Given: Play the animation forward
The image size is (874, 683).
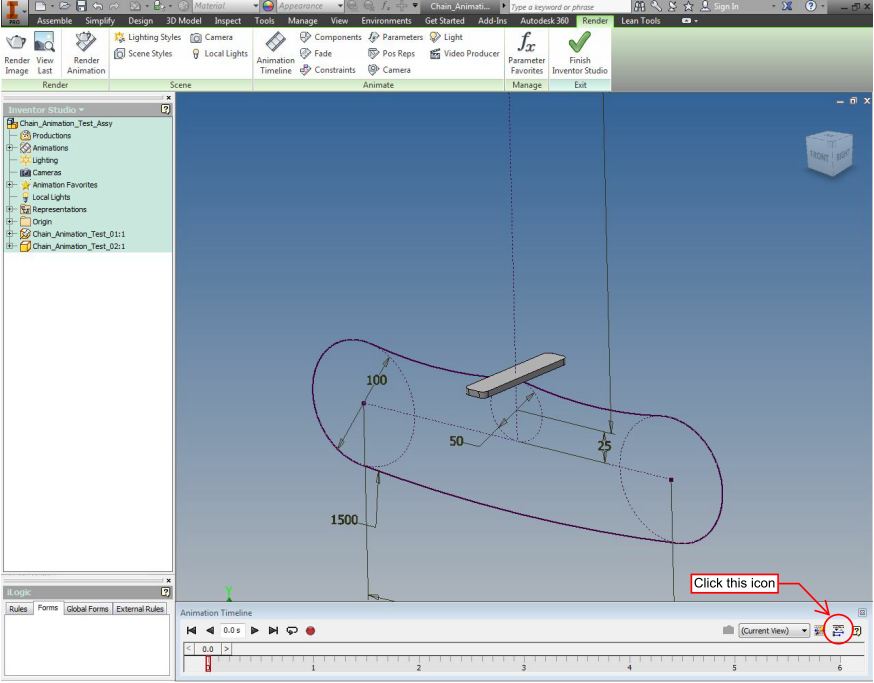Looking at the screenshot, I should pyautogui.click(x=254, y=631).
